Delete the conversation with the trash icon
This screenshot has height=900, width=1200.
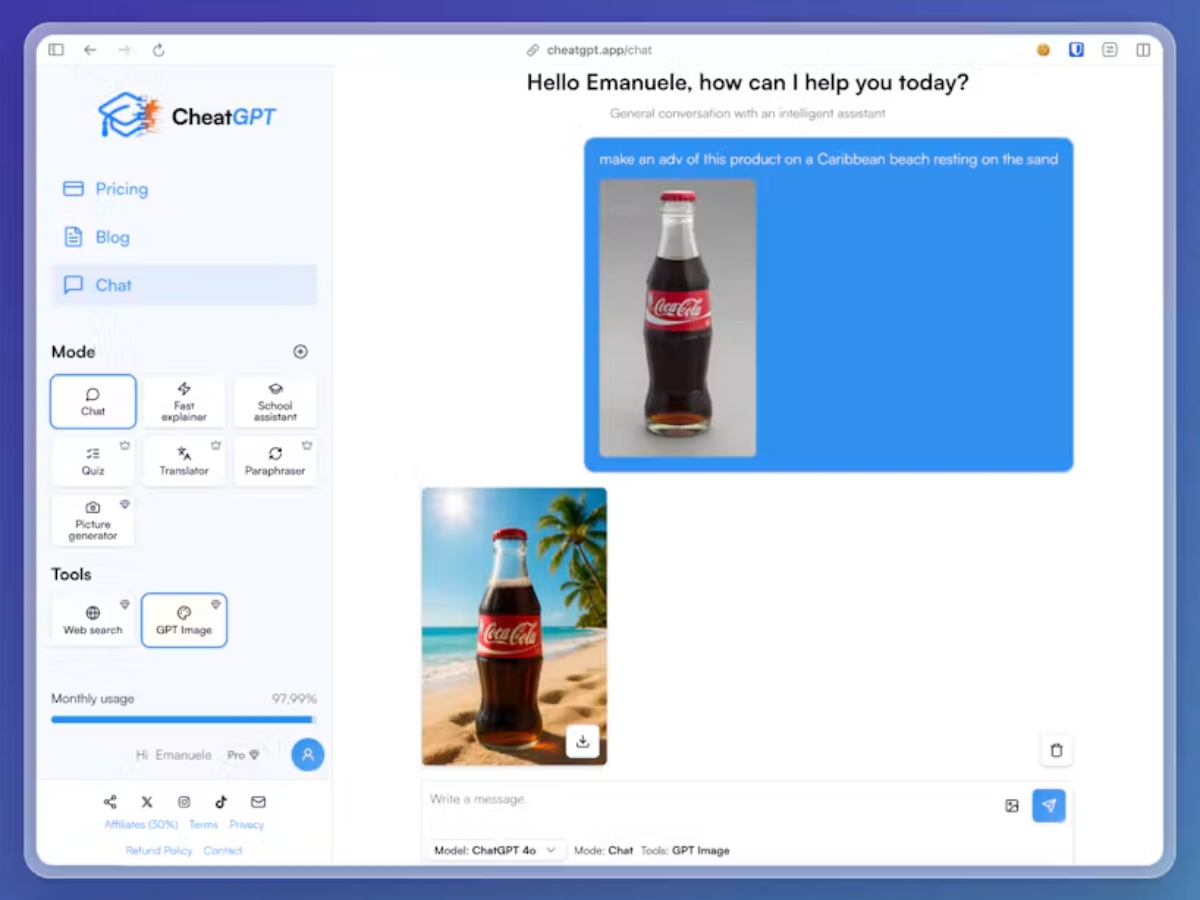click(1056, 750)
